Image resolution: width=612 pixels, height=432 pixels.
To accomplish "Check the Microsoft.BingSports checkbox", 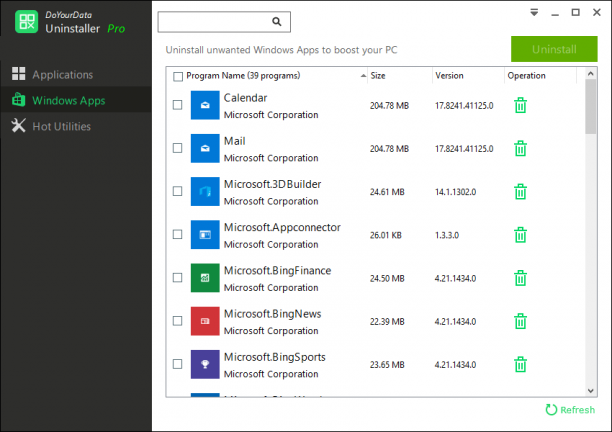I will (178, 364).
